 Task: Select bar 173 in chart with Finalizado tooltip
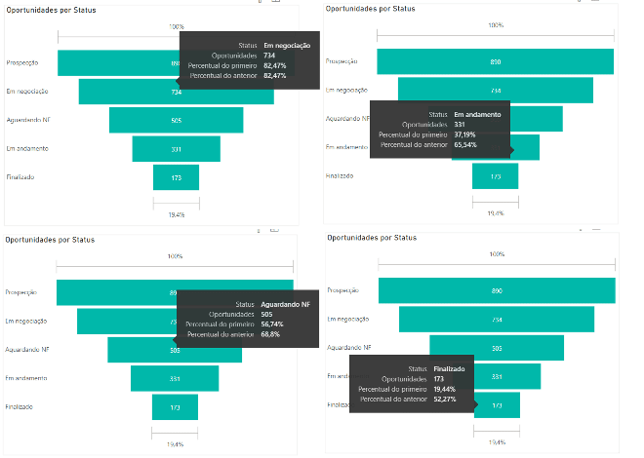click(x=497, y=405)
